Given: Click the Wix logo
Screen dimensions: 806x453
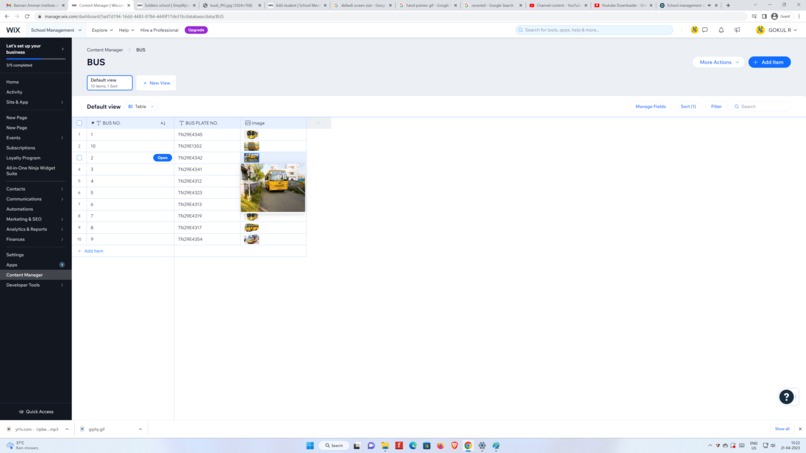Looking at the screenshot, I should click(13, 30).
